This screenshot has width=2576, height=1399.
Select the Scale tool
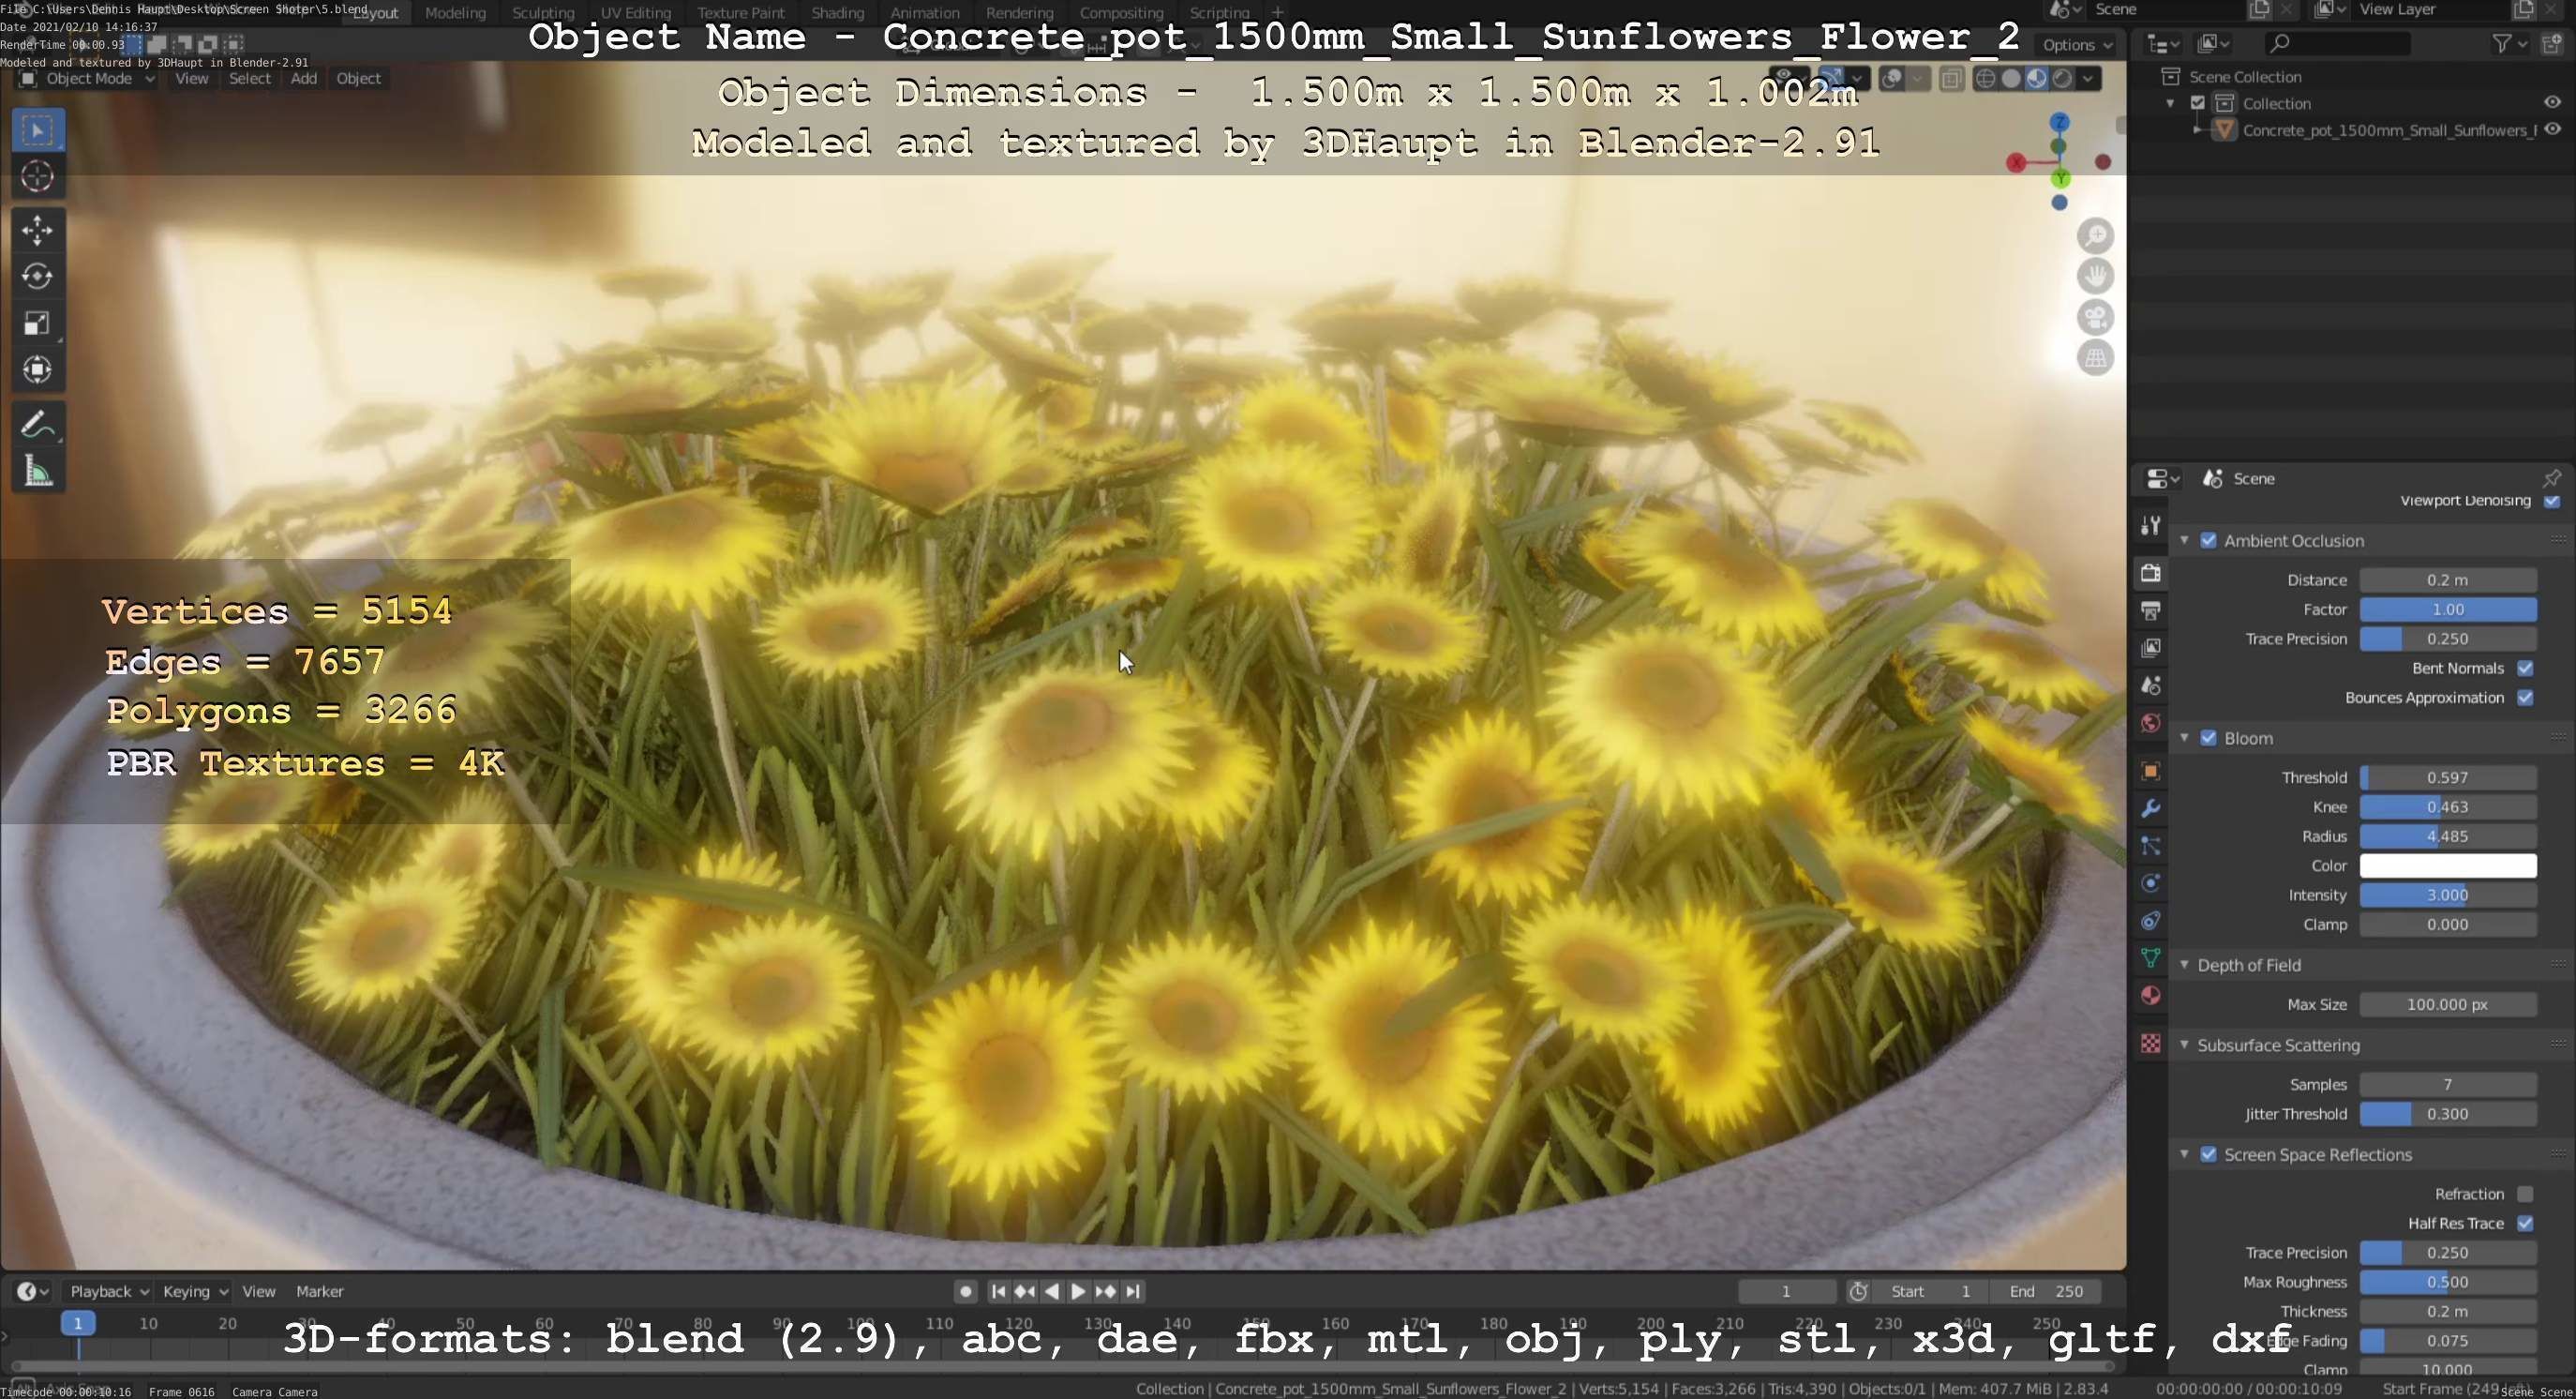(38, 323)
